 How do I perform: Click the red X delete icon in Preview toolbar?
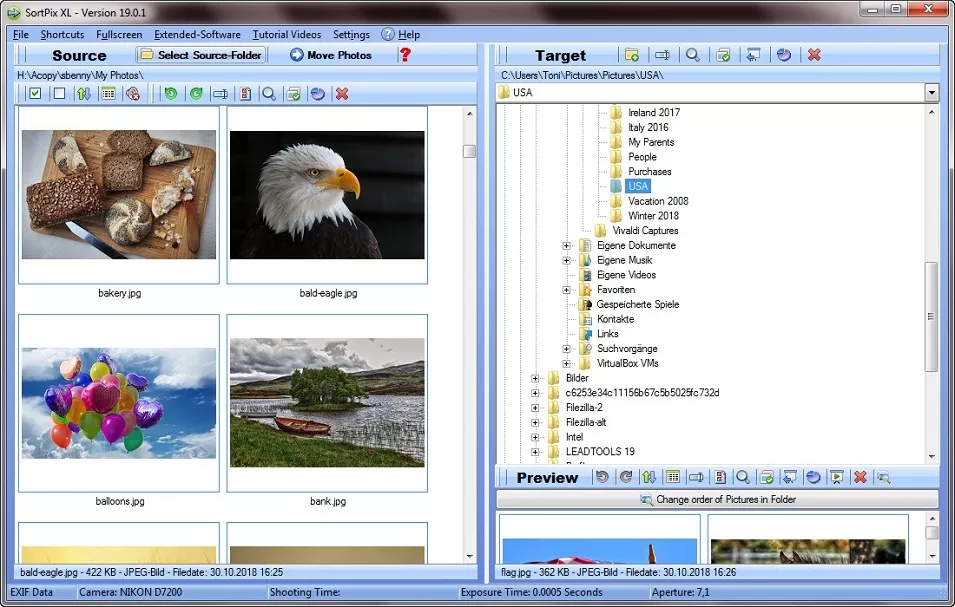pyautogui.click(x=860, y=477)
